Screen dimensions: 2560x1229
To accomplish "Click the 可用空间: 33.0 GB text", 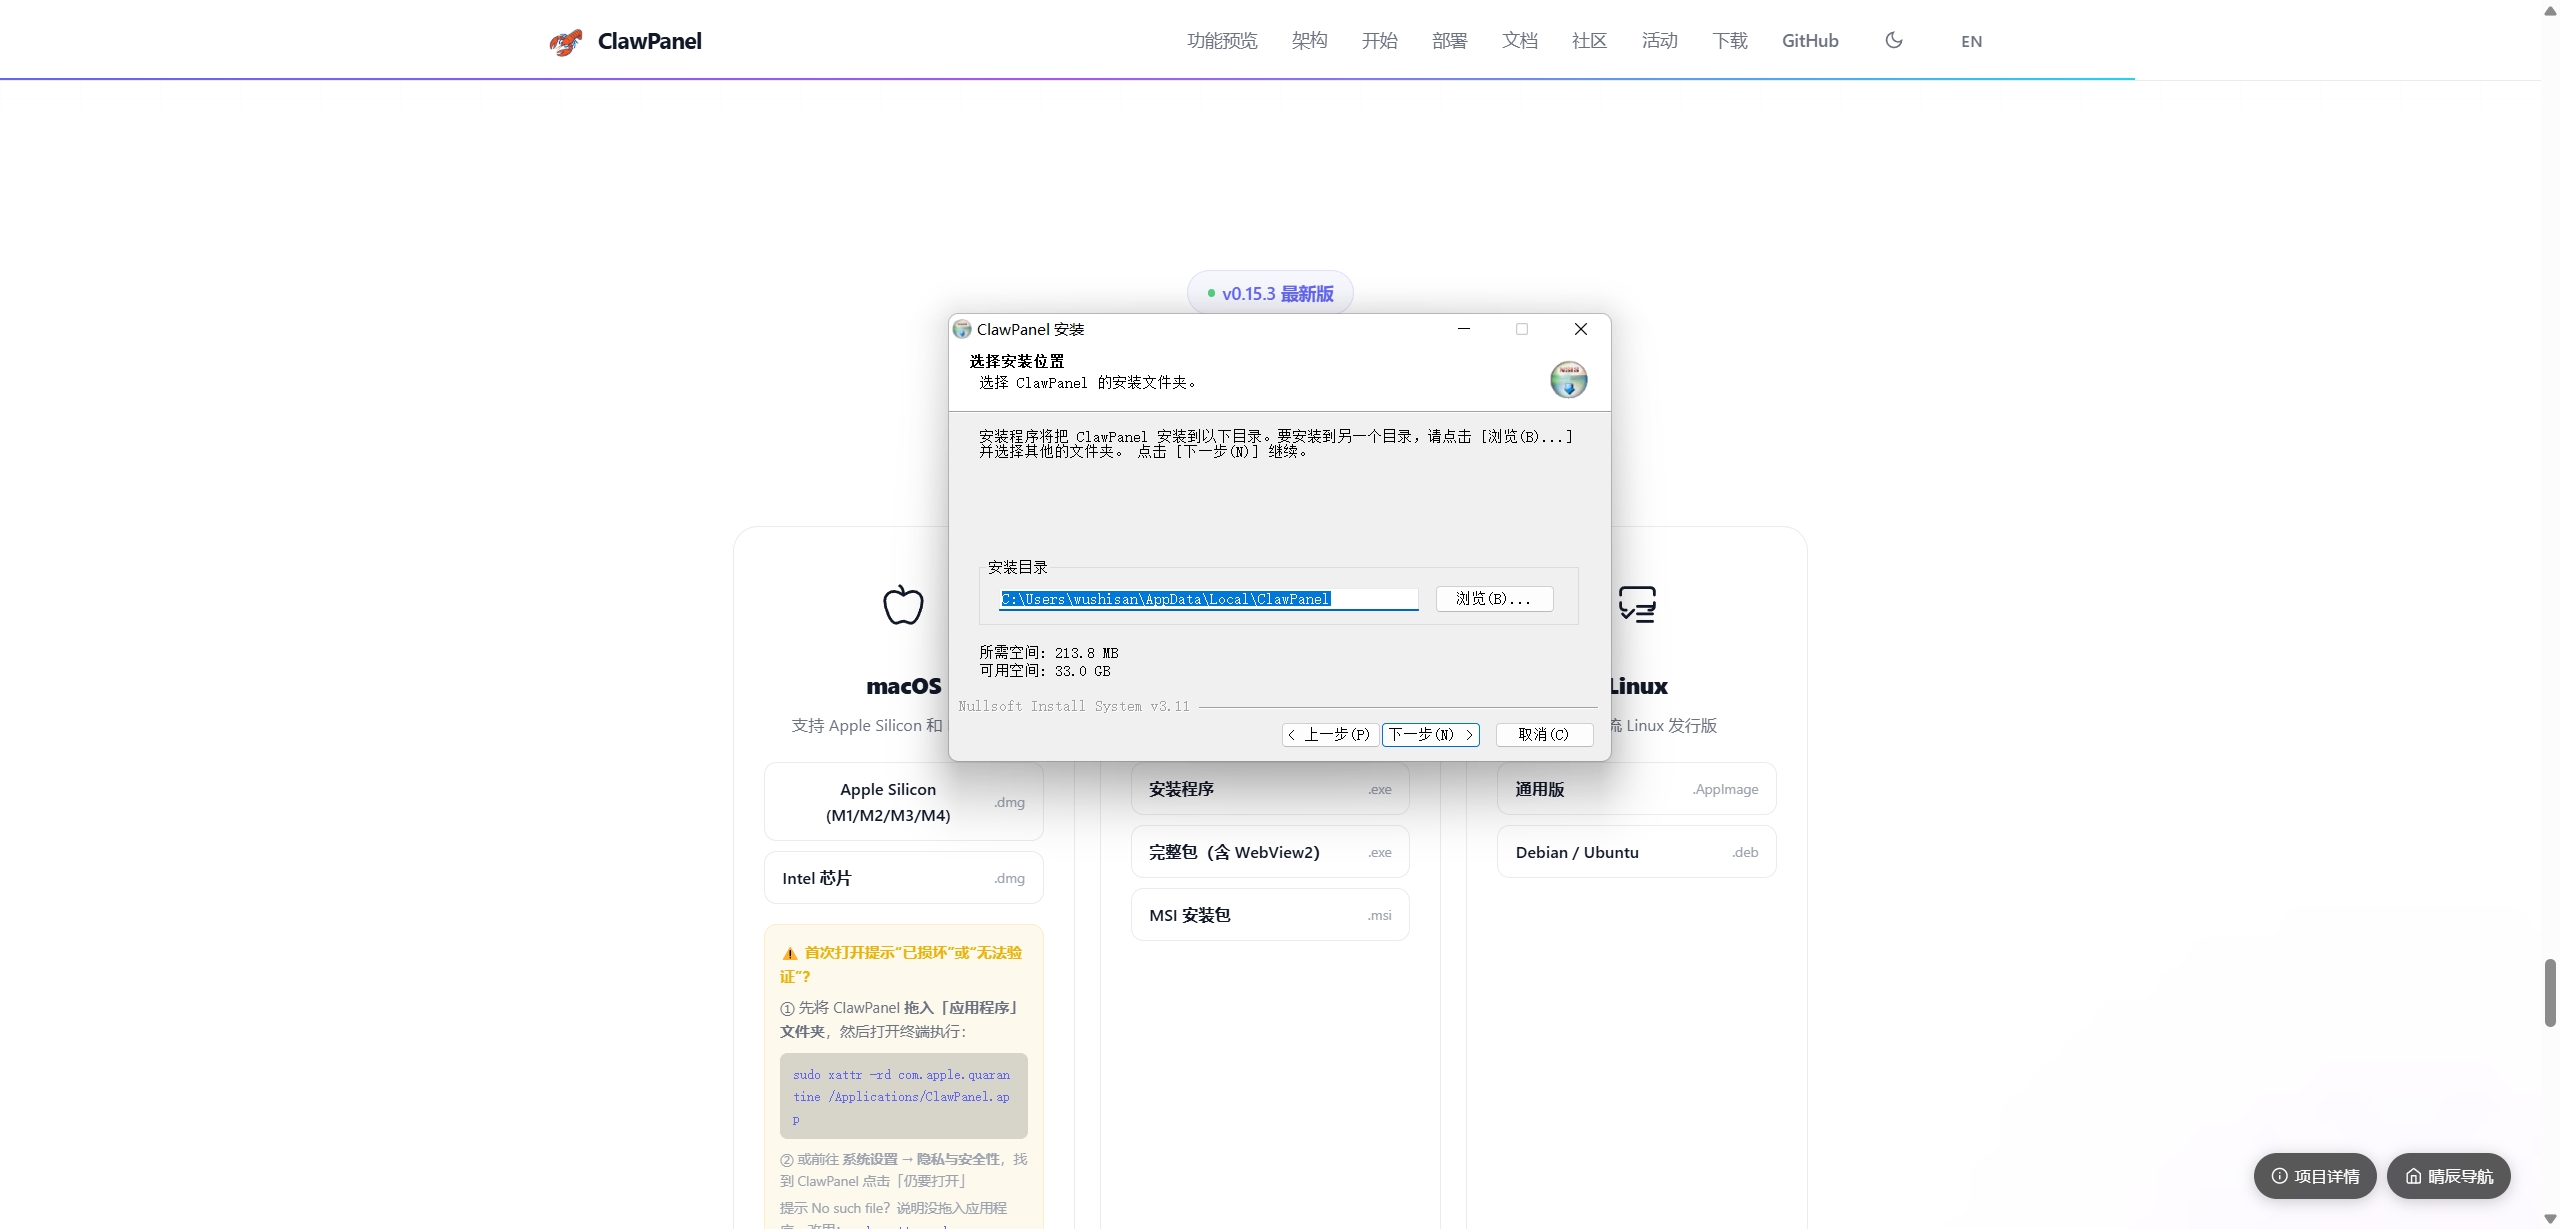I will coord(1045,671).
